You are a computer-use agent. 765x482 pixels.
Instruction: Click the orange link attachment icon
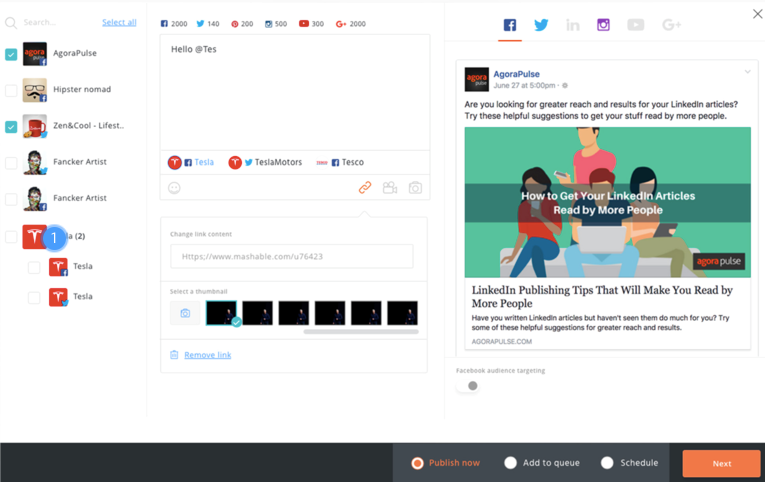click(365, 187)
